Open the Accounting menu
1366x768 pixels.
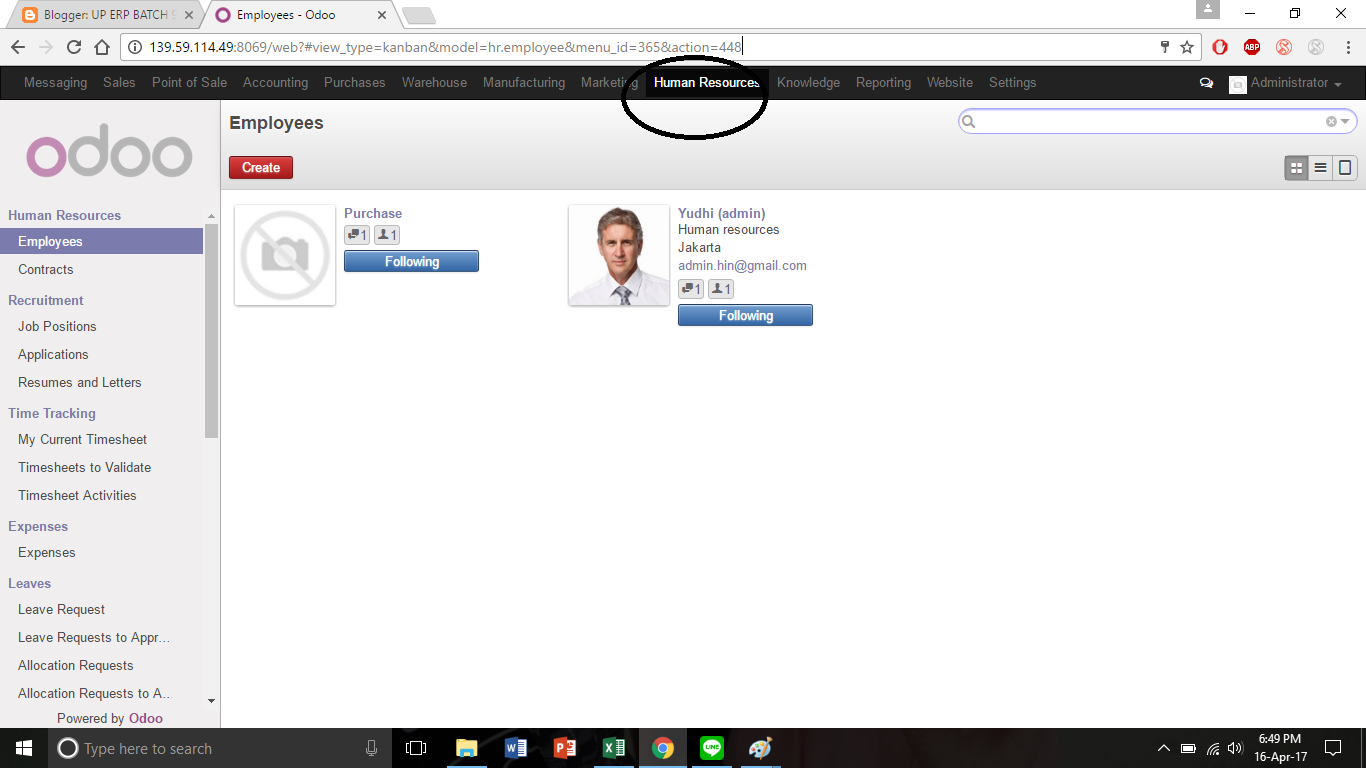tap(275, 83)
